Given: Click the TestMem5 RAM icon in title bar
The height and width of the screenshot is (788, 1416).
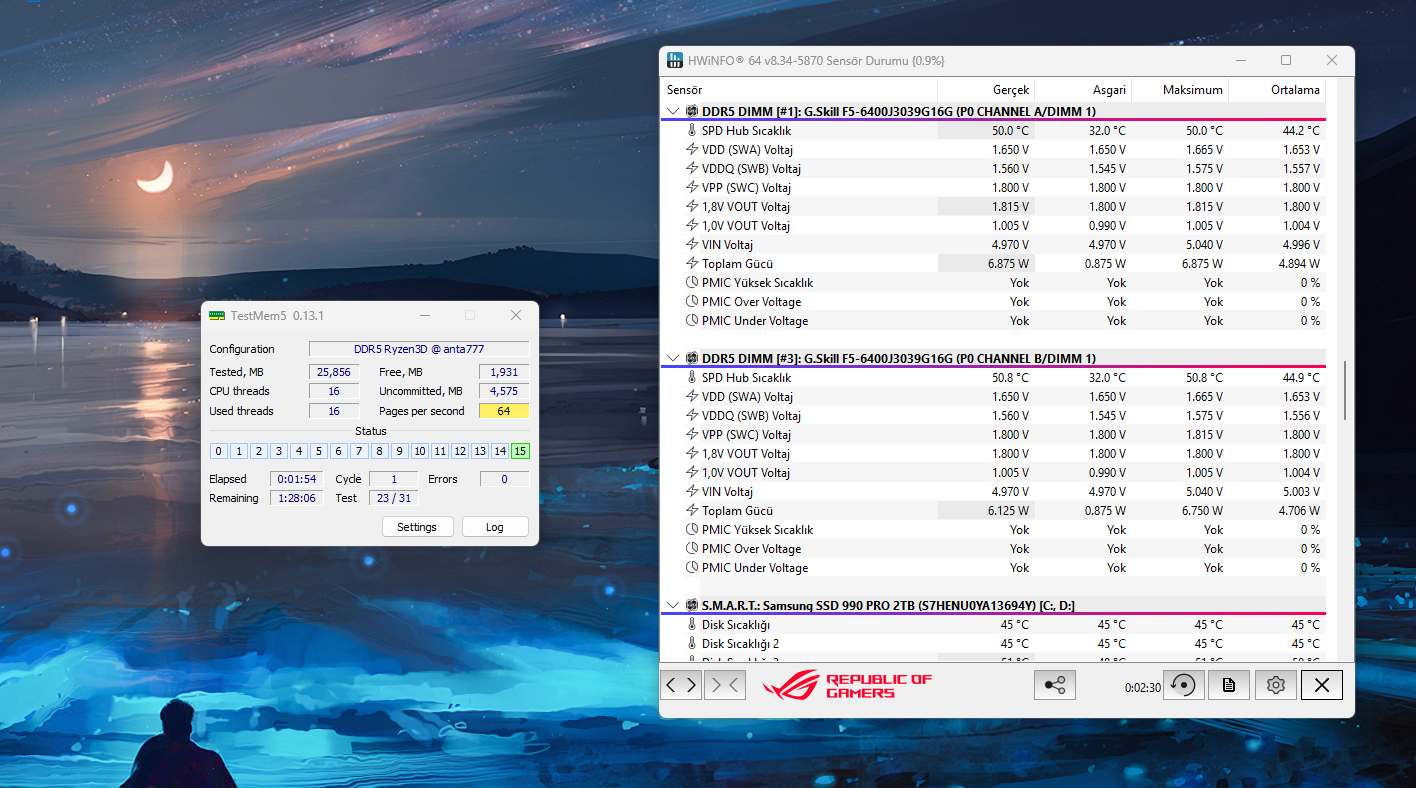Looking at the screenshot, I should pos(217,316).
